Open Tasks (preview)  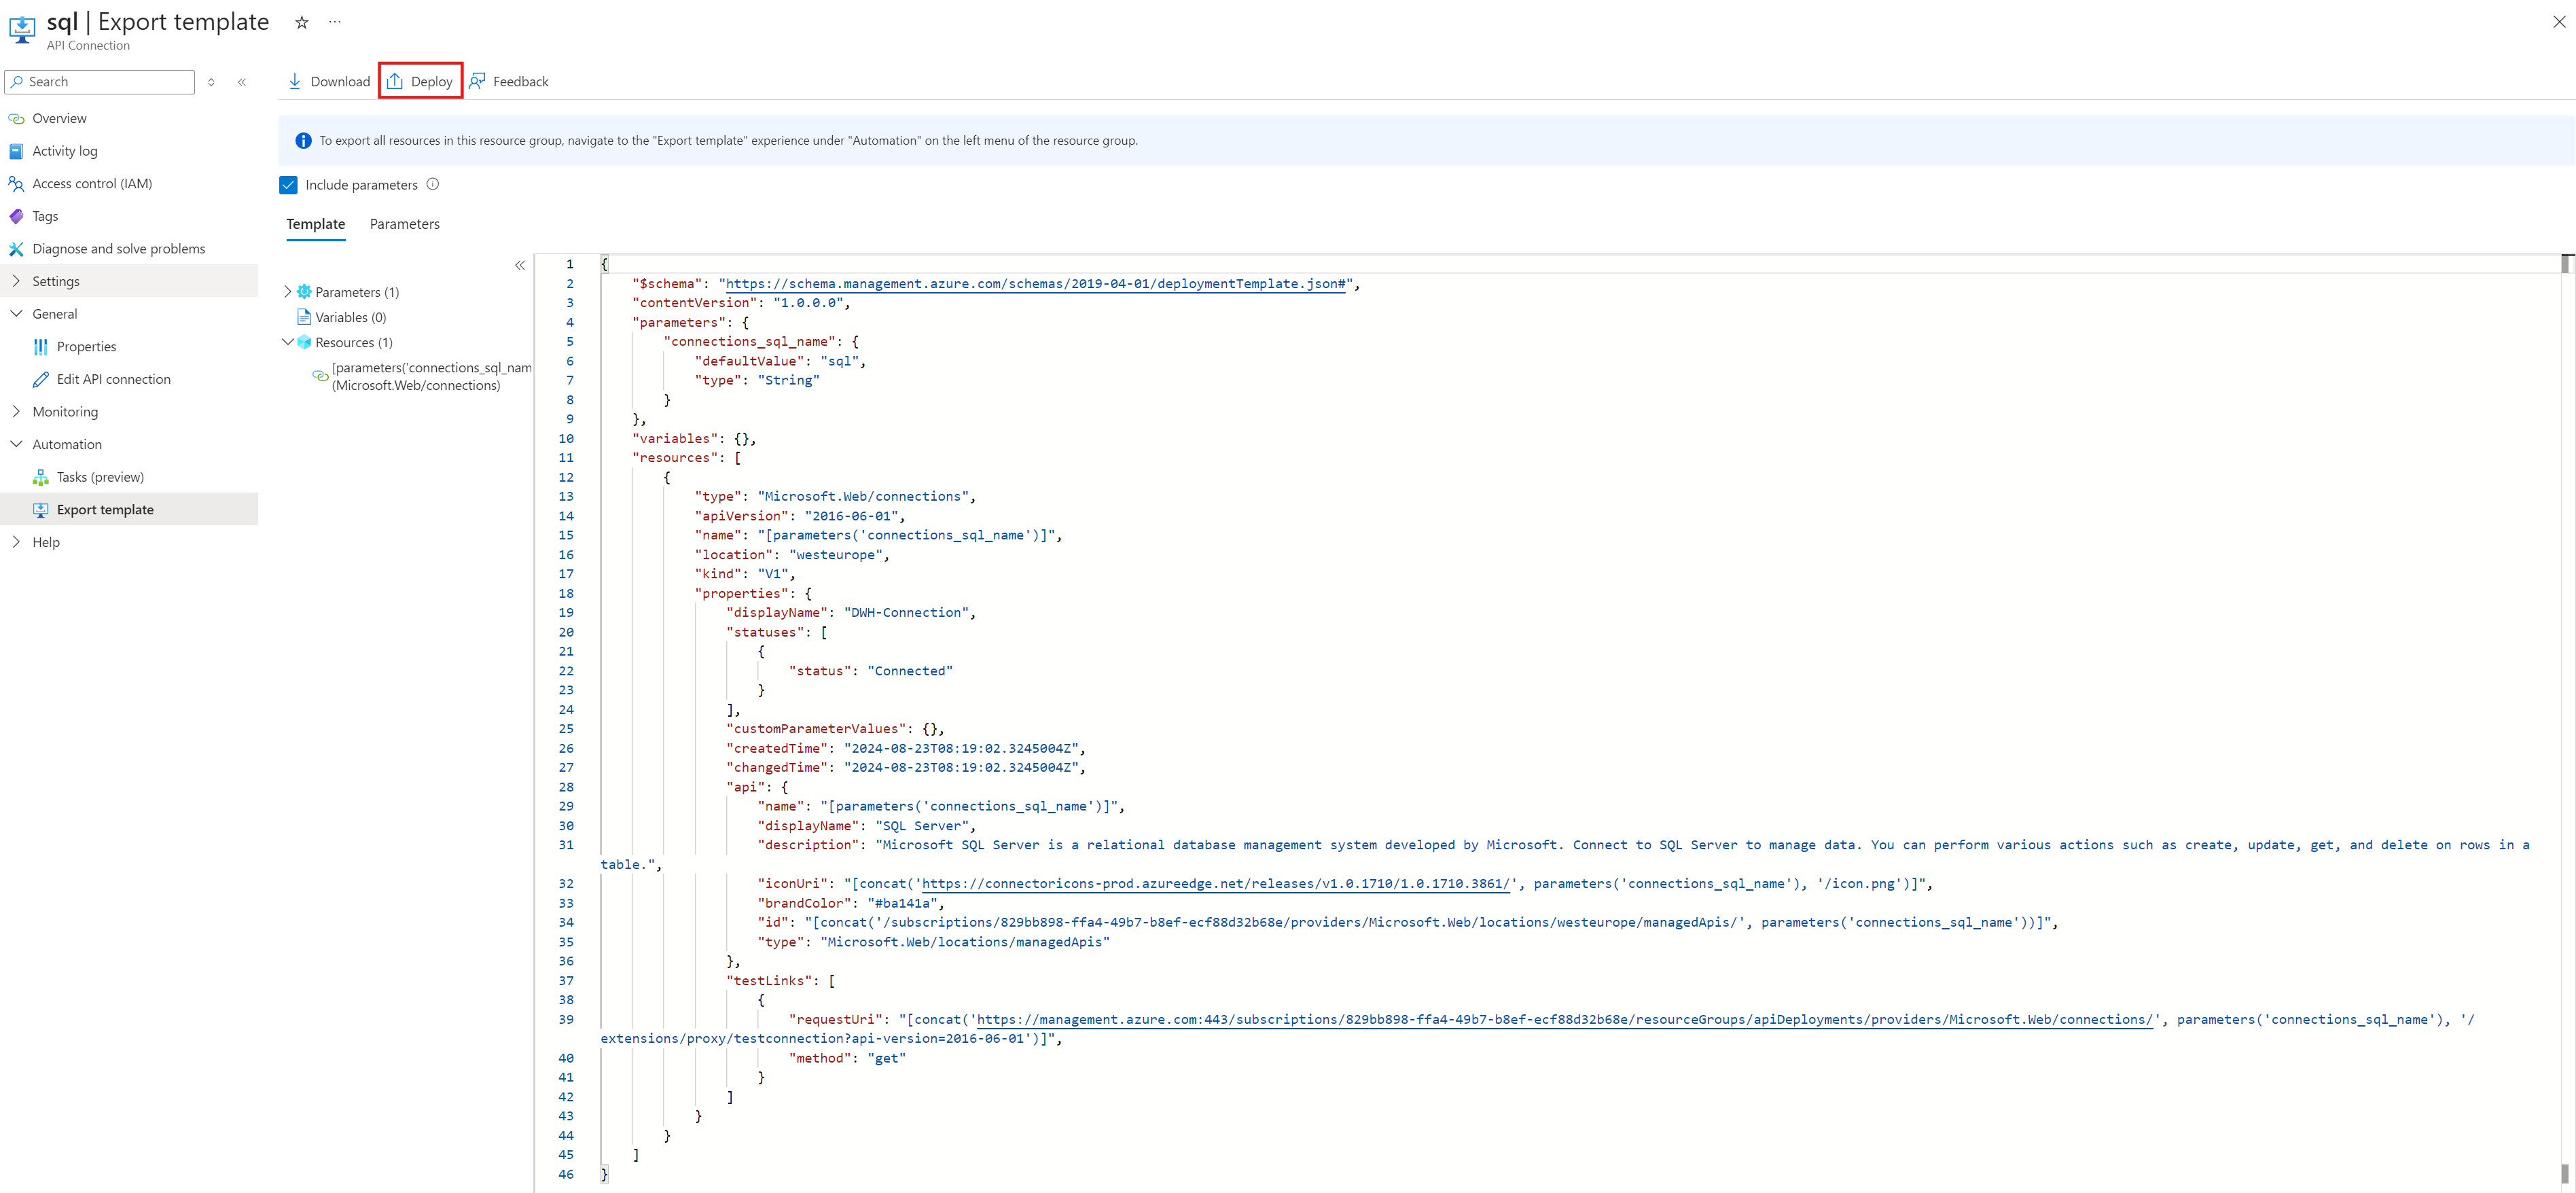[x=100, y=477]
